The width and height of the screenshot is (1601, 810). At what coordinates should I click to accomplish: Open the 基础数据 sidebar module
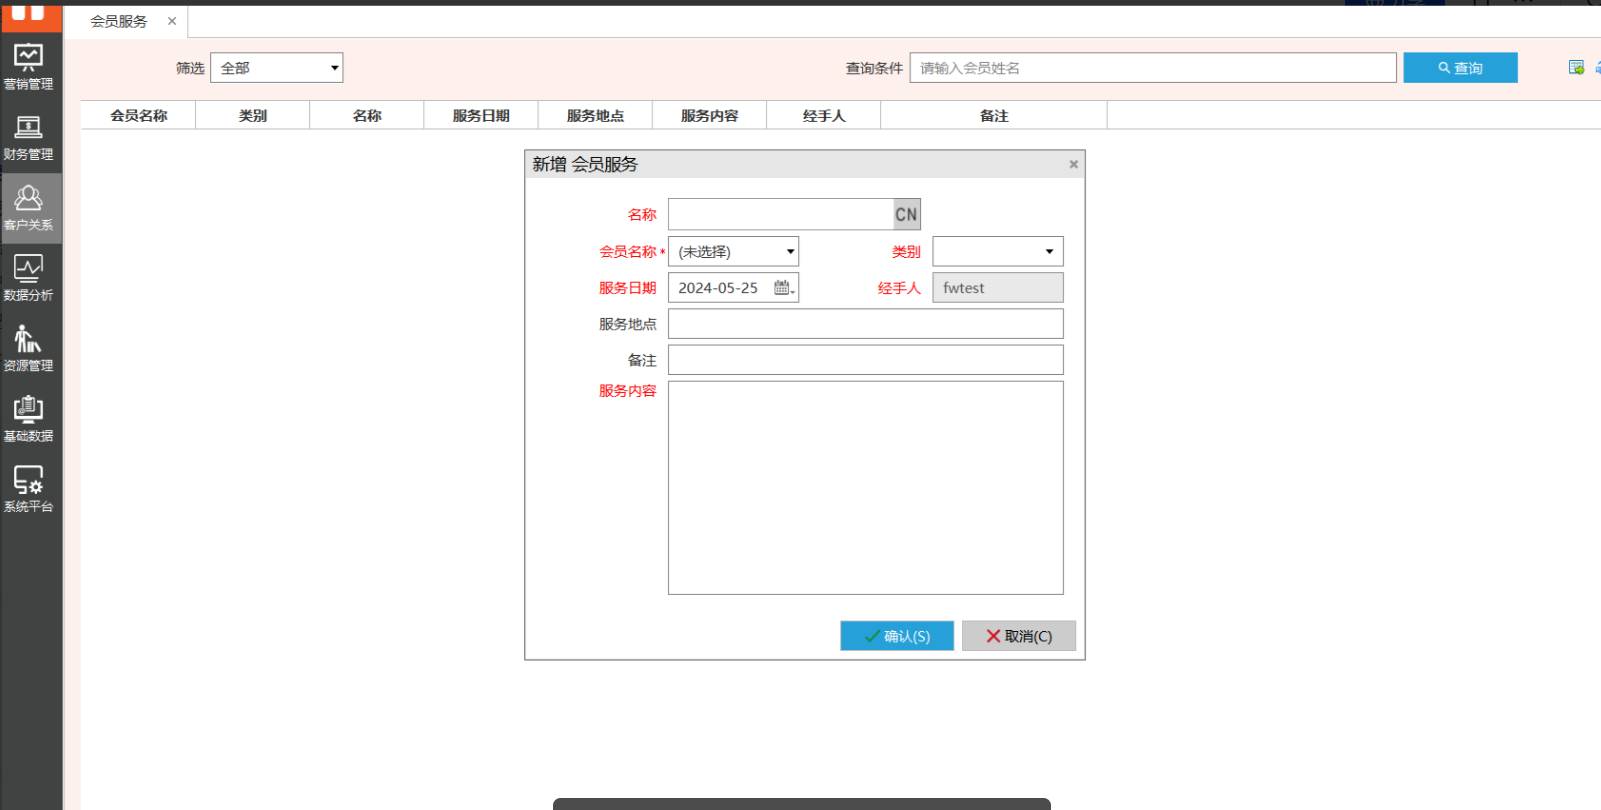(29, 419)
